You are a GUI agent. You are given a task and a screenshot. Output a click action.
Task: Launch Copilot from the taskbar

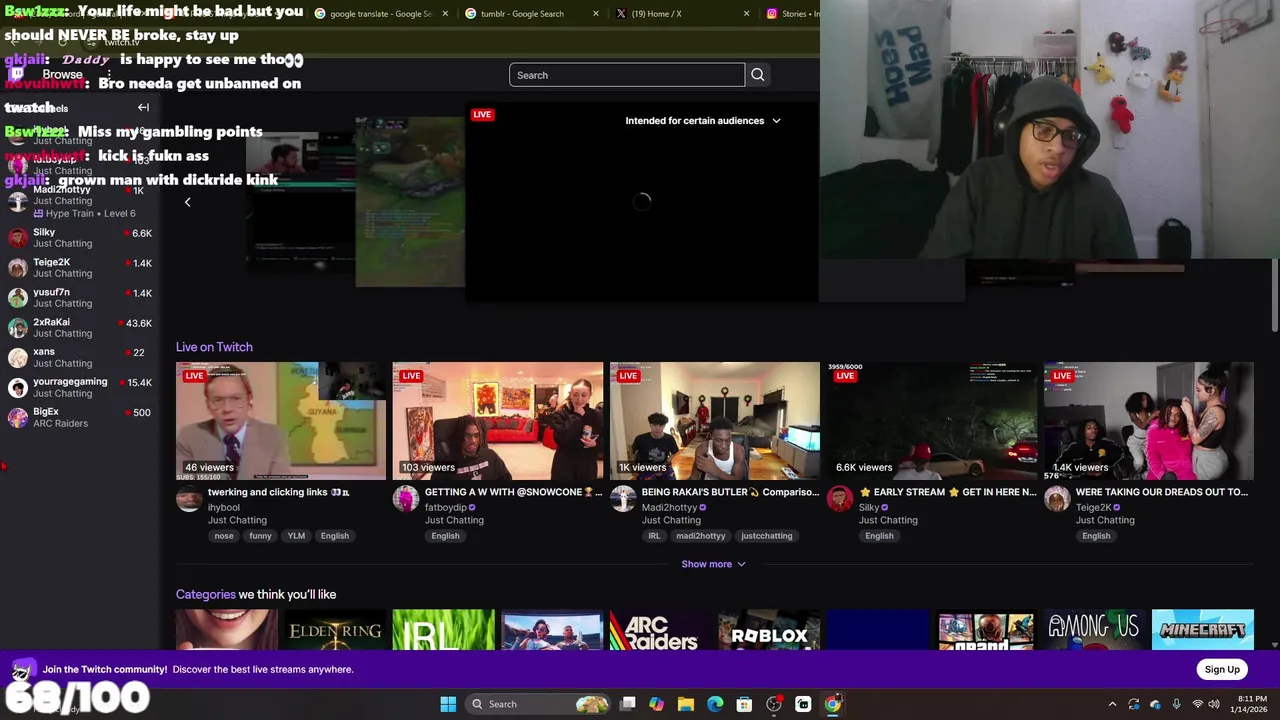click(x=656, y=704)
